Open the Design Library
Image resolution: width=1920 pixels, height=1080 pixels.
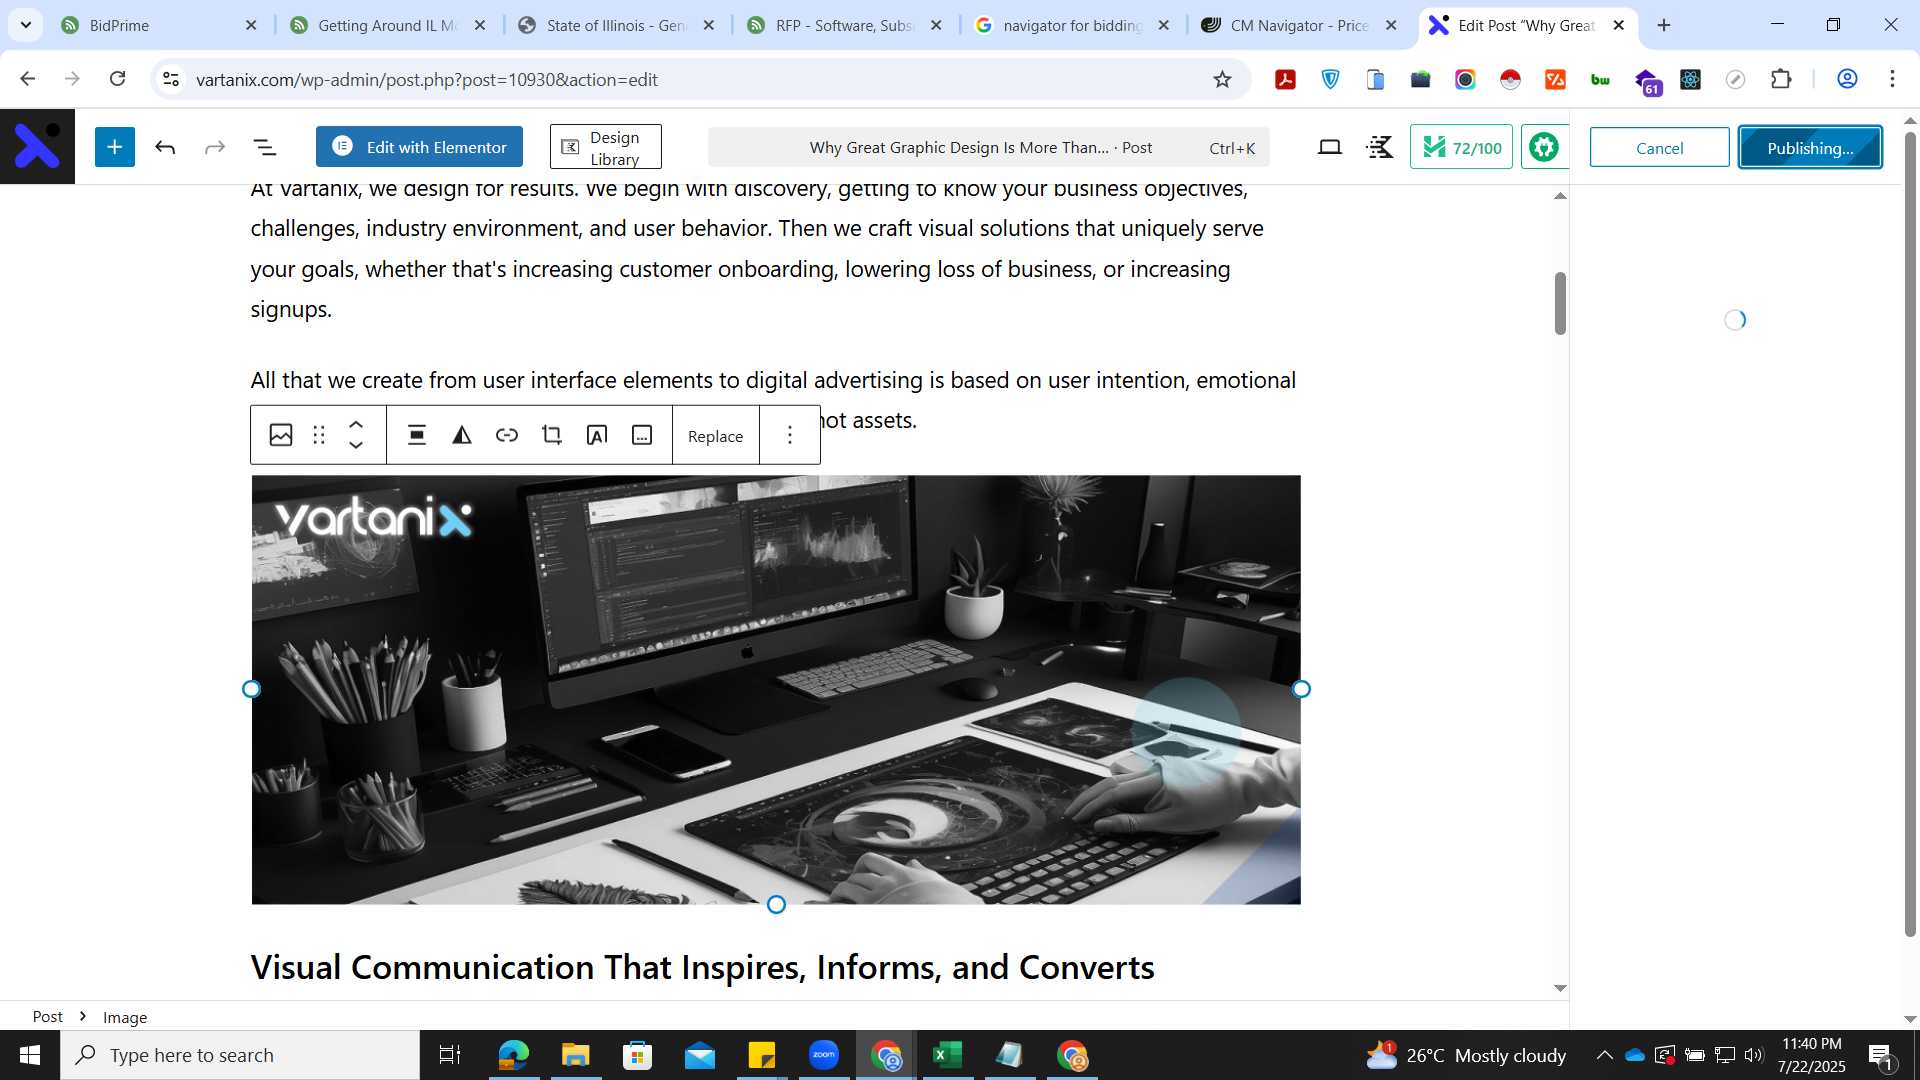605,147
